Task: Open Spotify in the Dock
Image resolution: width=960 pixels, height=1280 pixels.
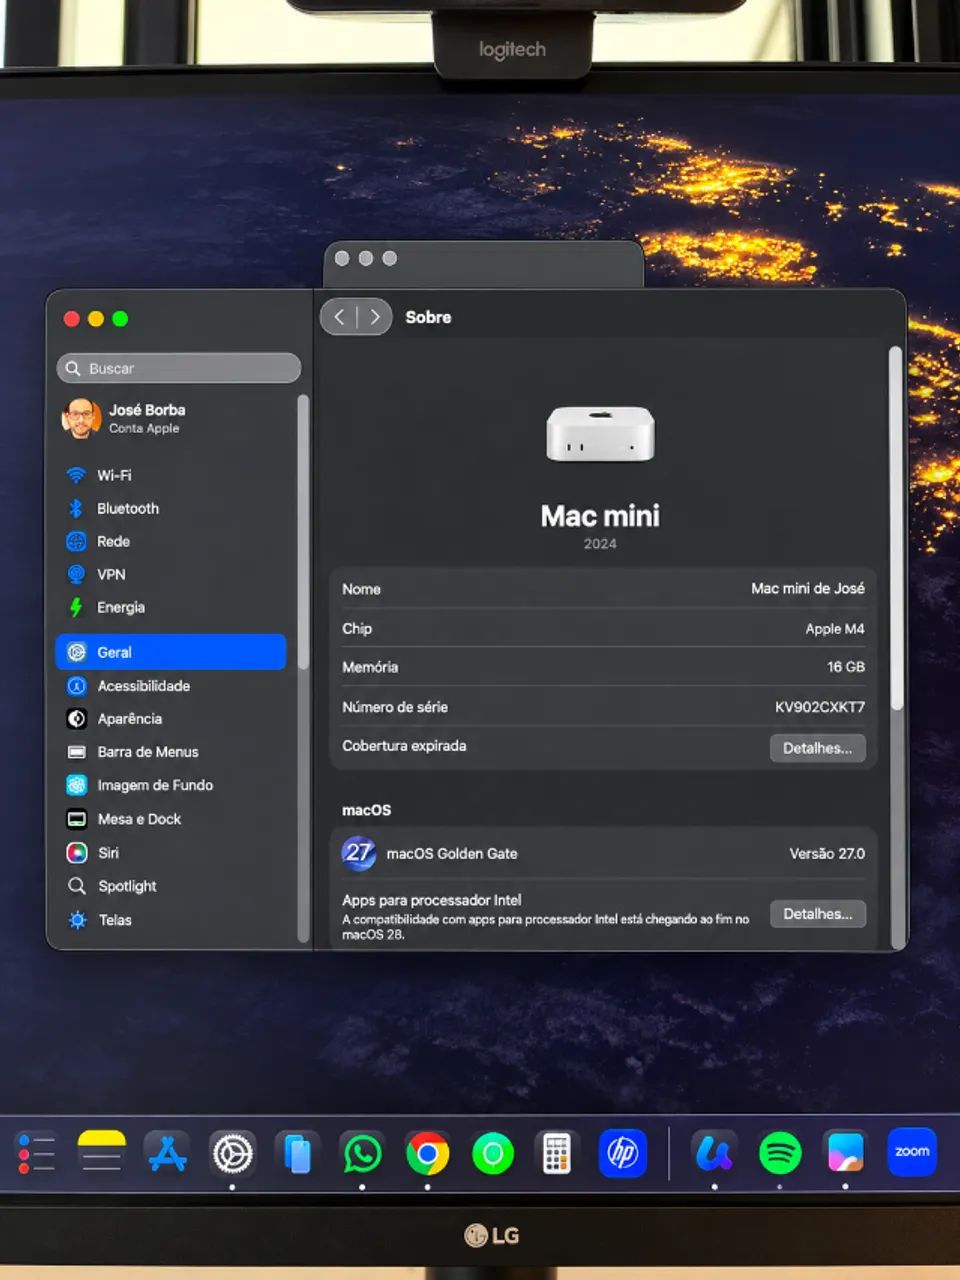Action: pos(780,1154)
